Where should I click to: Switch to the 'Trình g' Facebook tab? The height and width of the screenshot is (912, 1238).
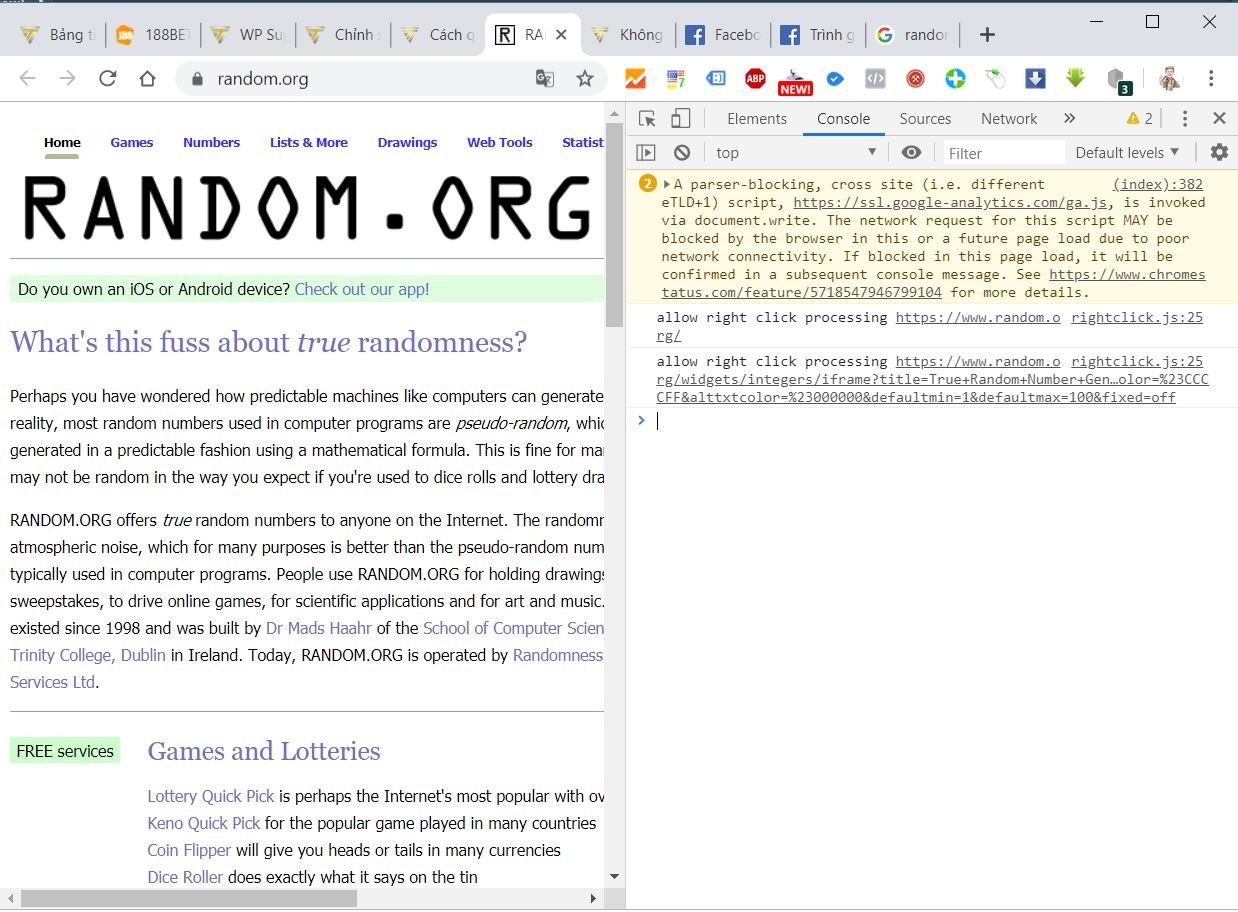[x=819, y=35]
